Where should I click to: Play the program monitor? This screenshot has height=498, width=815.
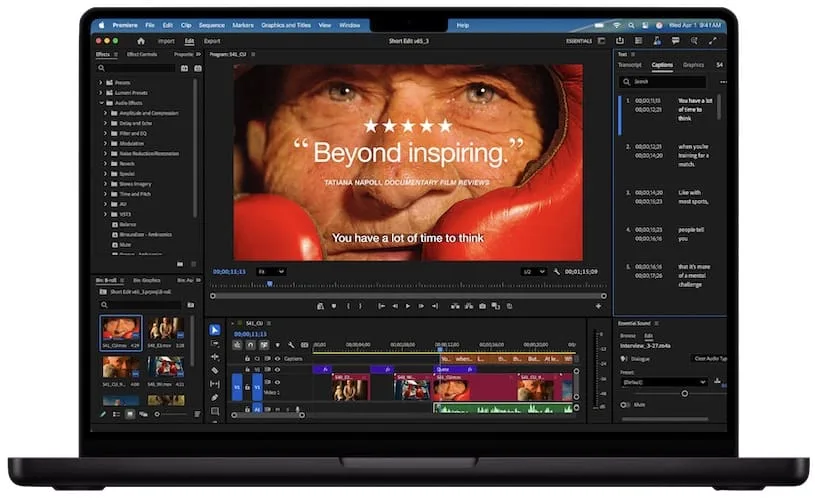(408, 307)
